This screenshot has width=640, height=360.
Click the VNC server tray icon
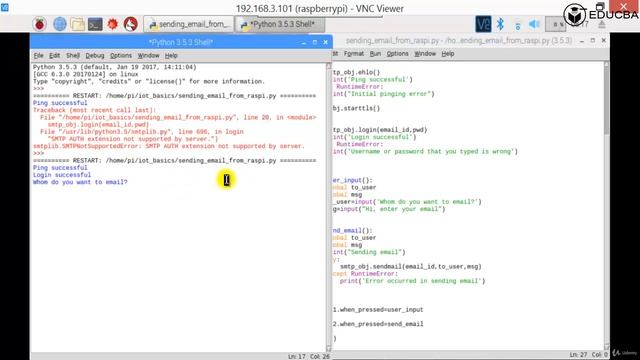483,24
